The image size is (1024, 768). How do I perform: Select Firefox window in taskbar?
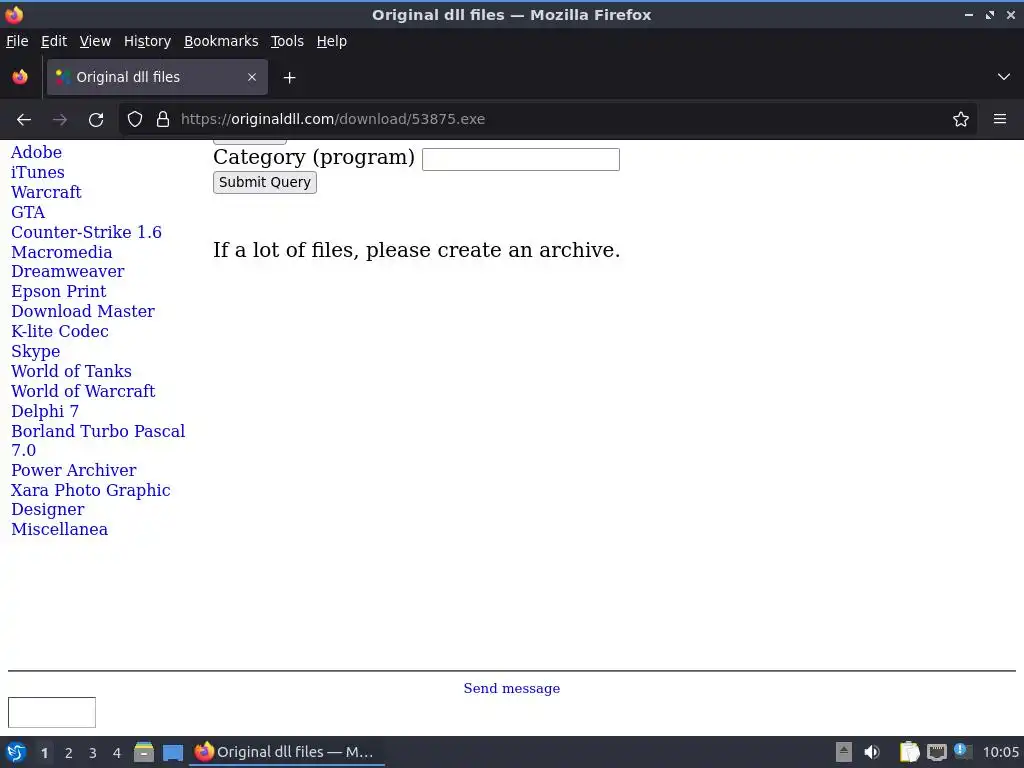point(287,752)
